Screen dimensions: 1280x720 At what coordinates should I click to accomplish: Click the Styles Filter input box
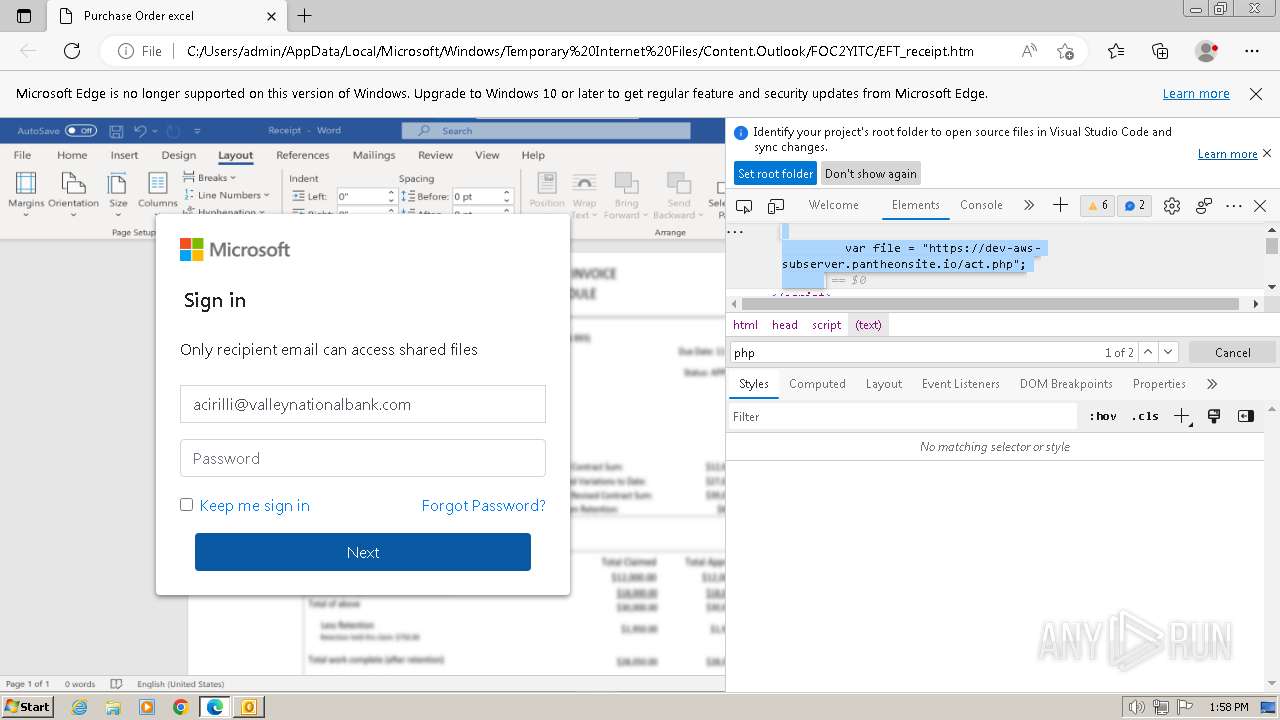coord(903,416)
